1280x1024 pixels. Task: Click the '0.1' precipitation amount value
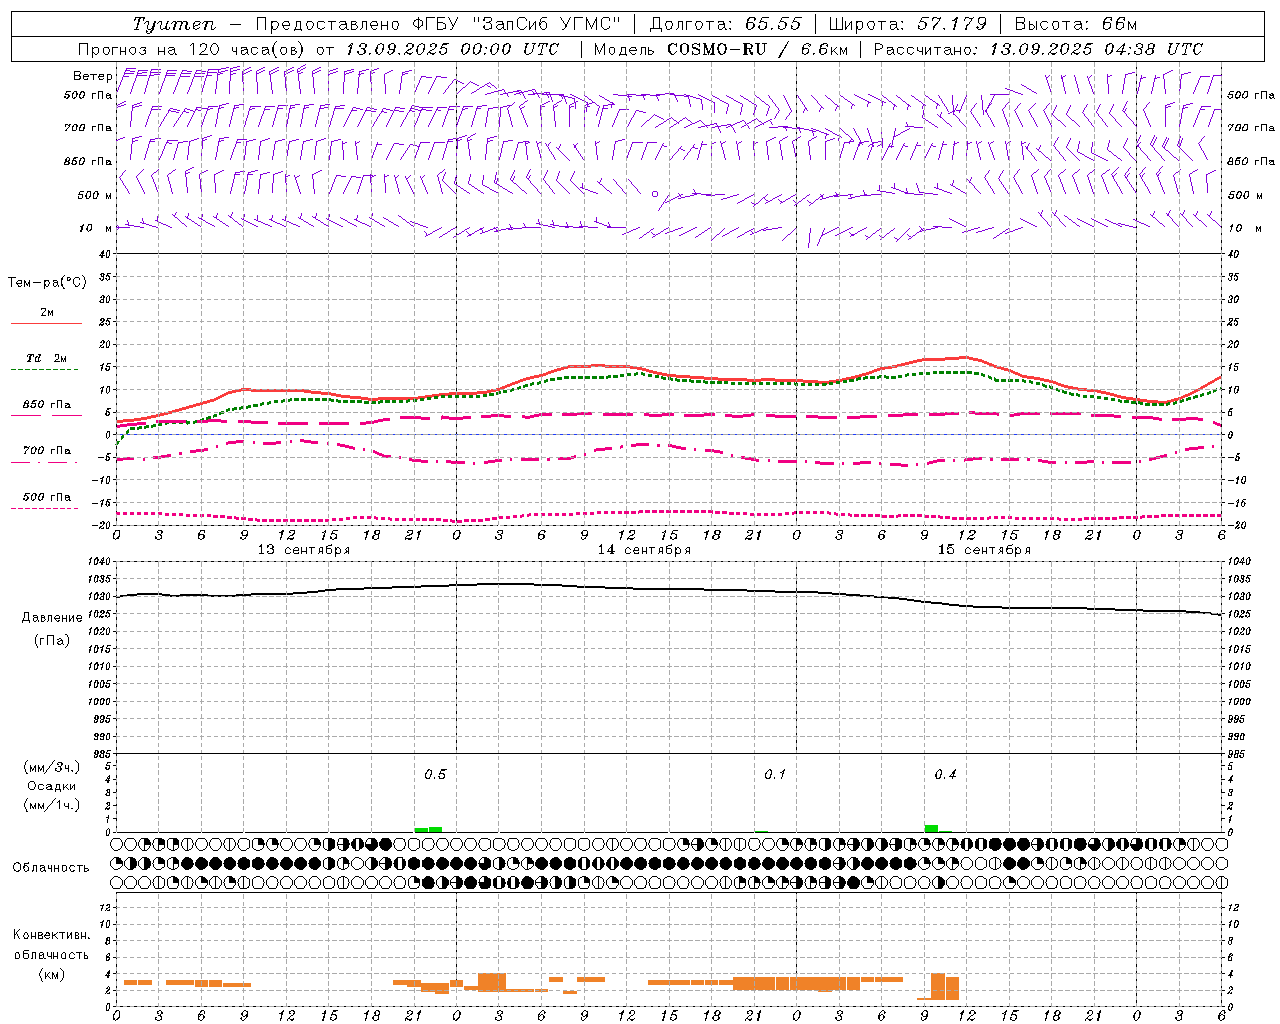point(775,775)
